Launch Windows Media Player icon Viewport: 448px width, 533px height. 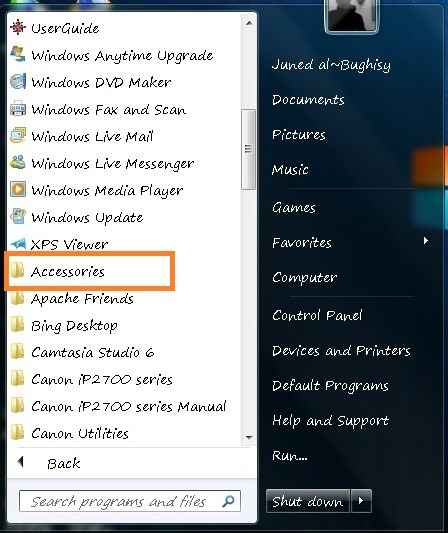point(18,189)
